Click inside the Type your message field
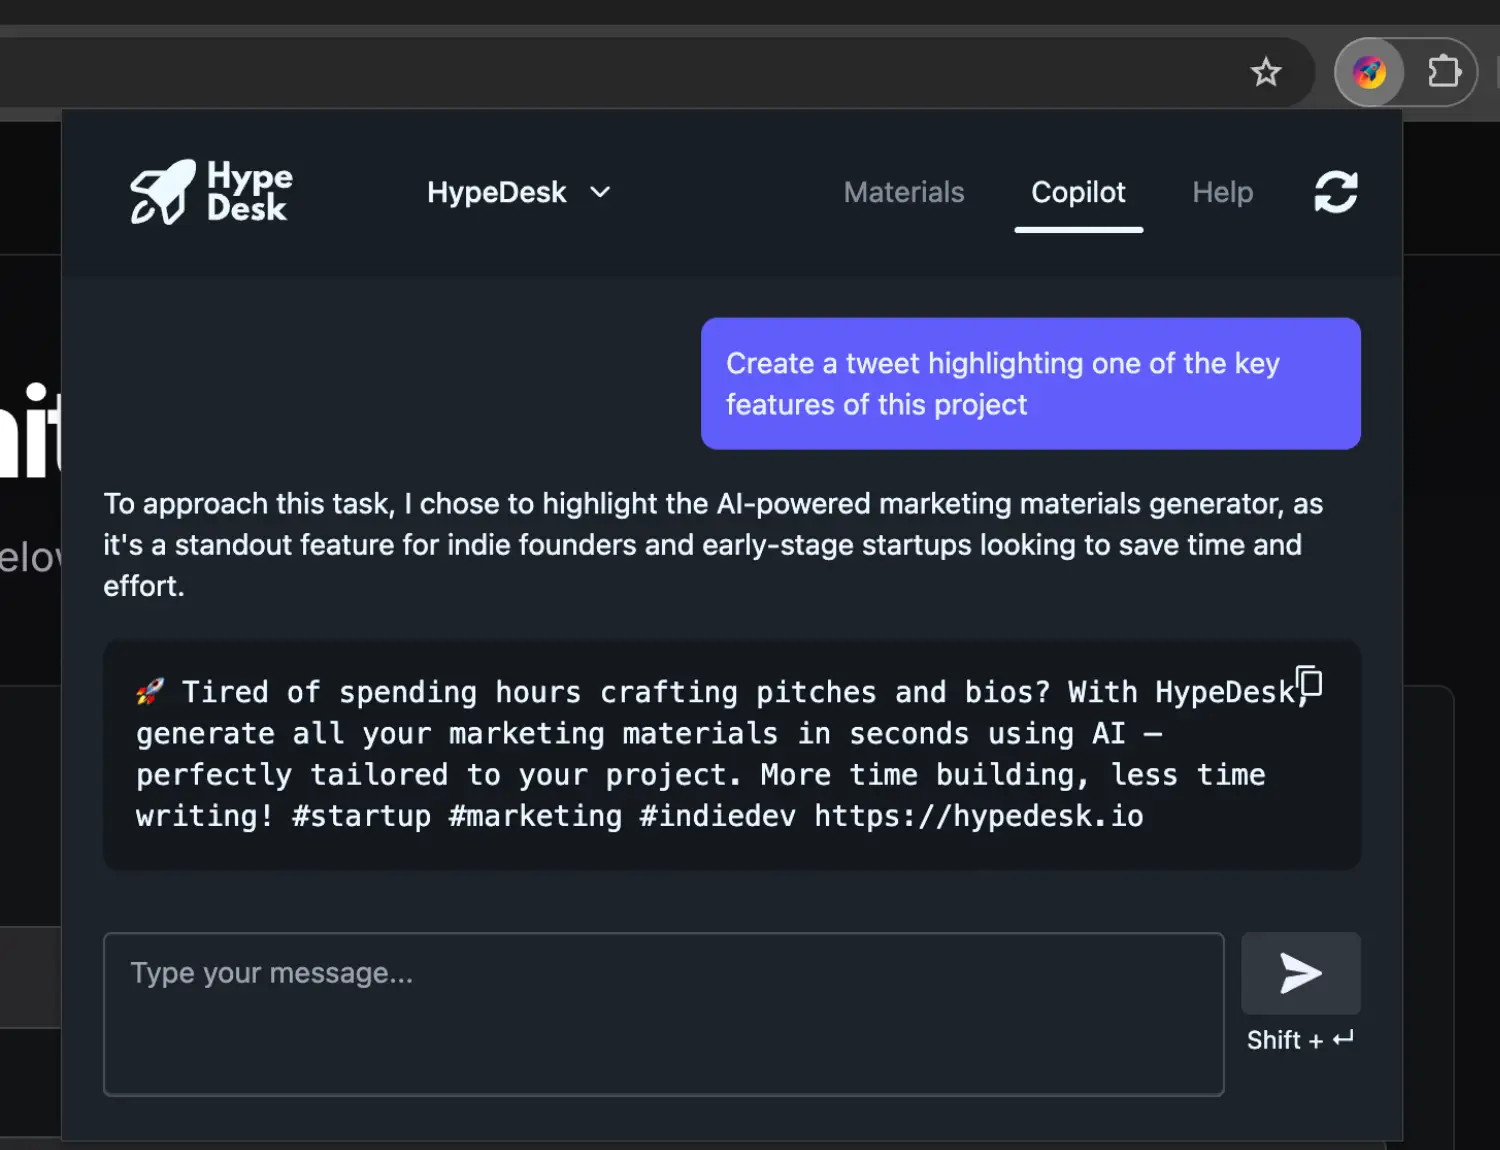 point(663,1013)
